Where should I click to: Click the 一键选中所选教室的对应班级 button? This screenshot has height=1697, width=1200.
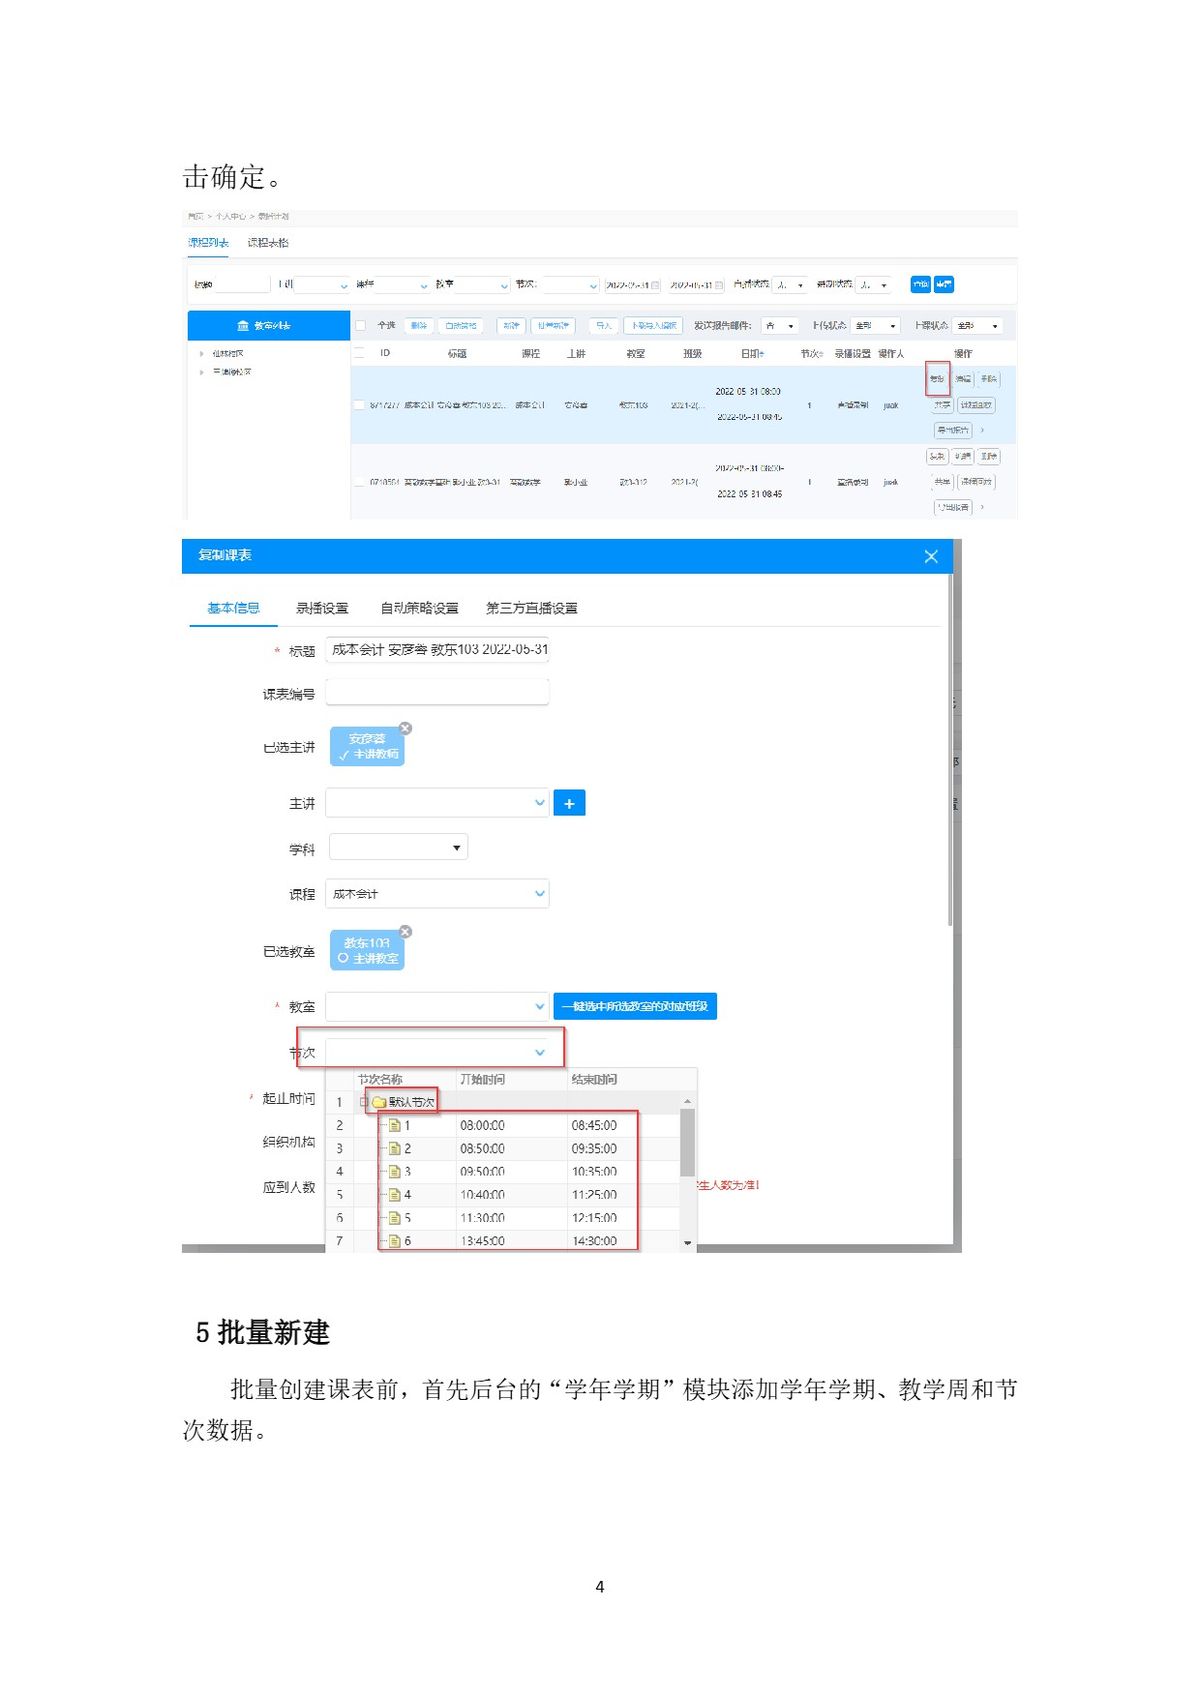[635, 1006]
